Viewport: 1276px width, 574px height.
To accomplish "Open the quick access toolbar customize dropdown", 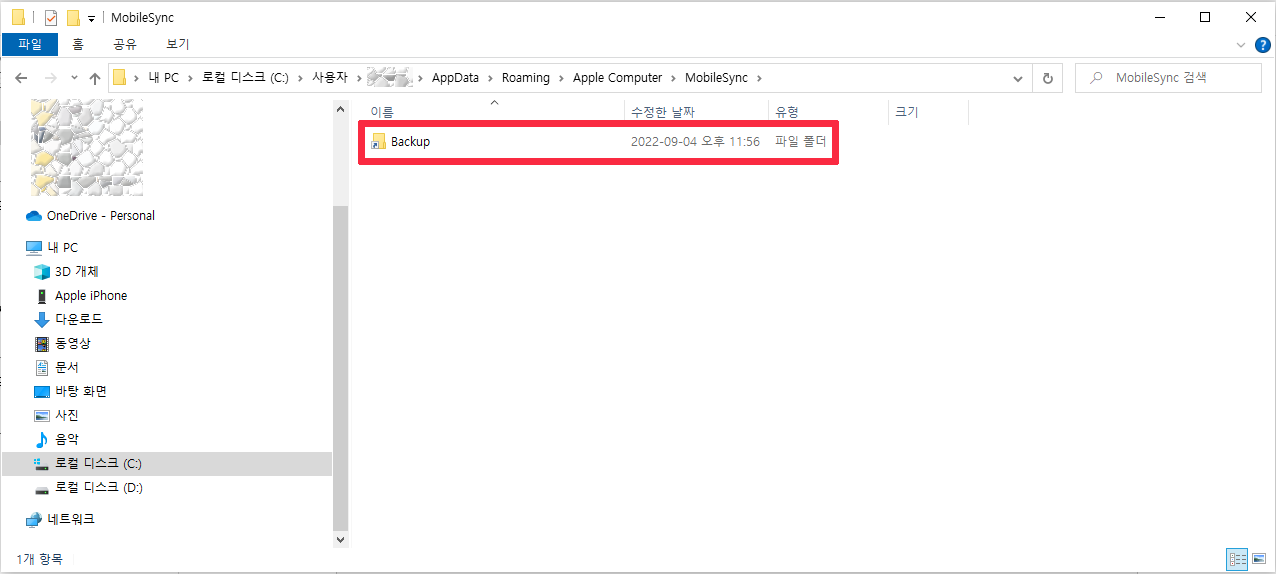I will point(92,18).
